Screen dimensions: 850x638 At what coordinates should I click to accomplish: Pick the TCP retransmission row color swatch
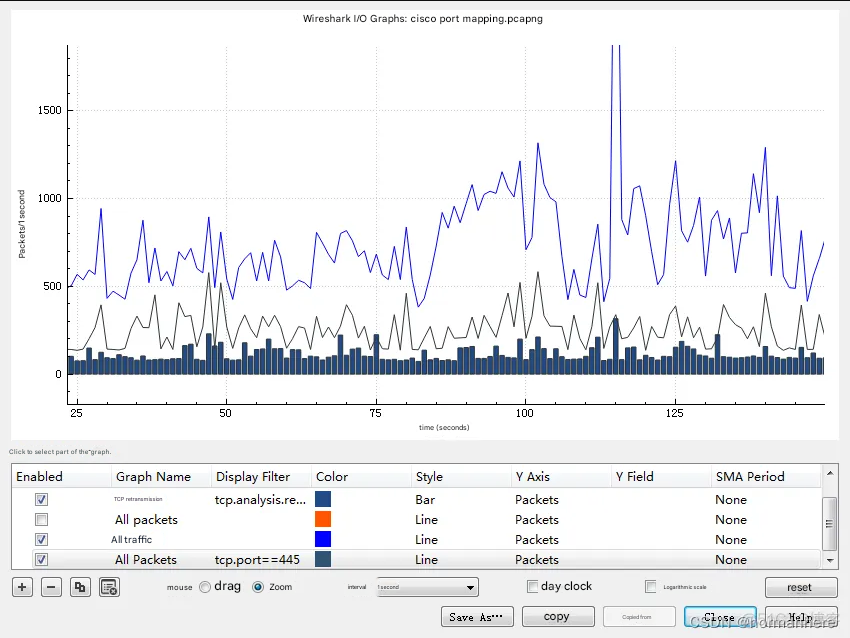(323, 499)
